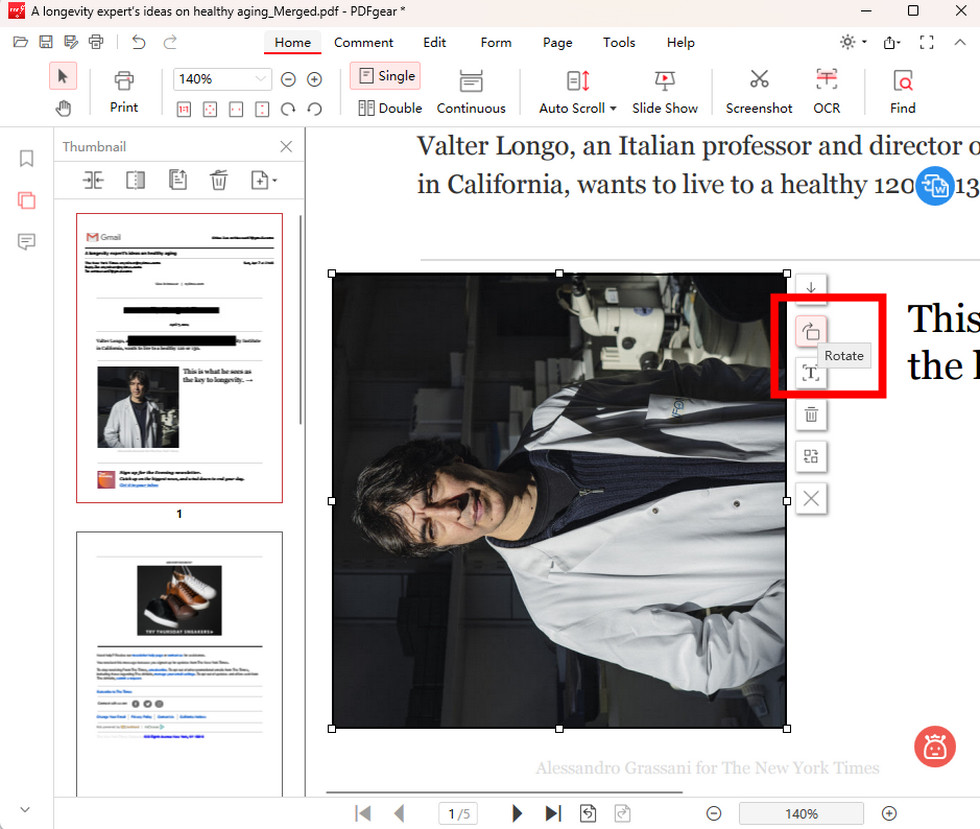
Task: Open the add page dropdown in Thumbnail panel
Action: click(x=261, y=180)
